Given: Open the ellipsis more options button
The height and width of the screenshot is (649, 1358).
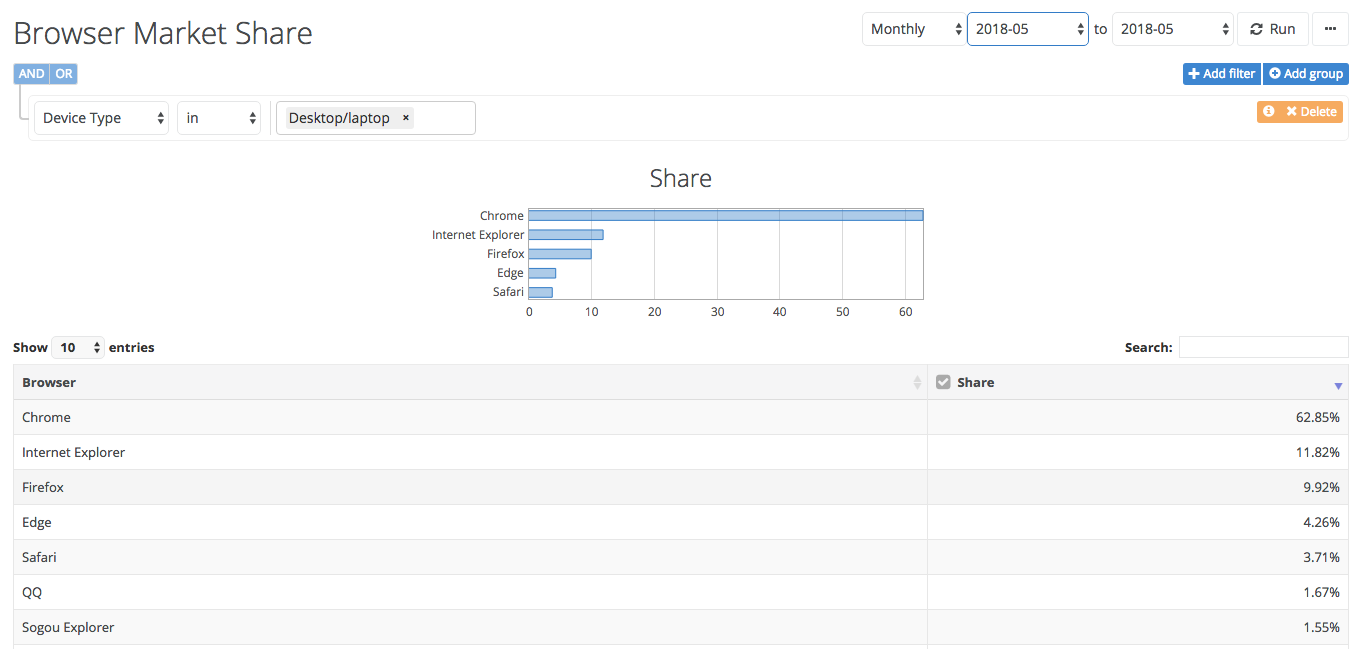Looking at the screenshot, I should (1330, 29).
